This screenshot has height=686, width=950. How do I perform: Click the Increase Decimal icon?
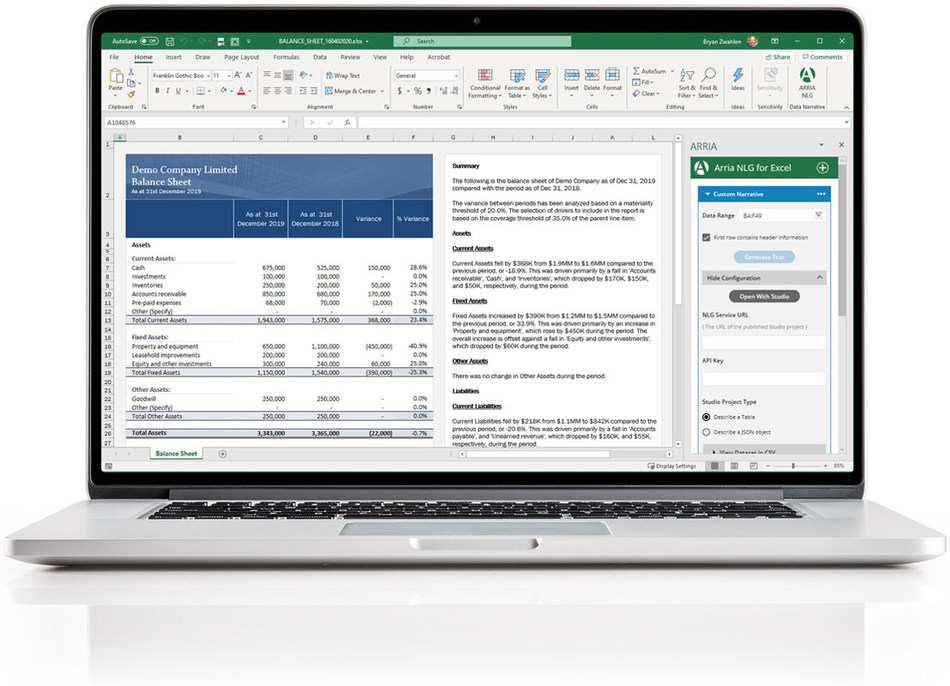443,91
